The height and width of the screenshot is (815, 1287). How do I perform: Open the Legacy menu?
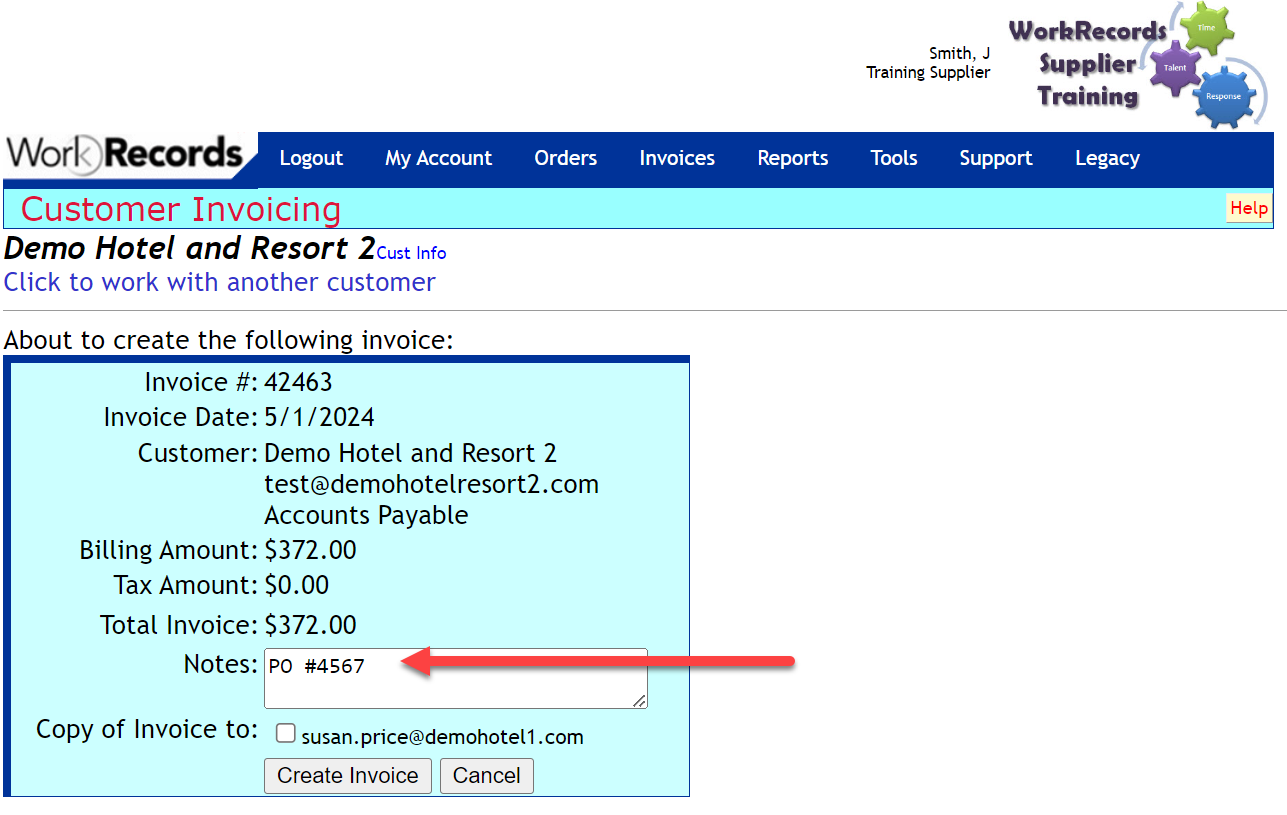[1107, 158]
